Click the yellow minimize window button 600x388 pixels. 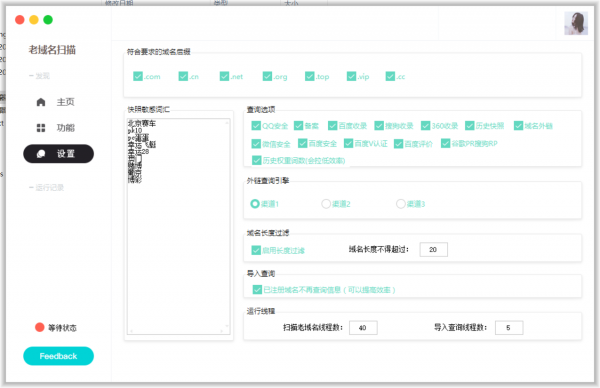tap(34, 20)
